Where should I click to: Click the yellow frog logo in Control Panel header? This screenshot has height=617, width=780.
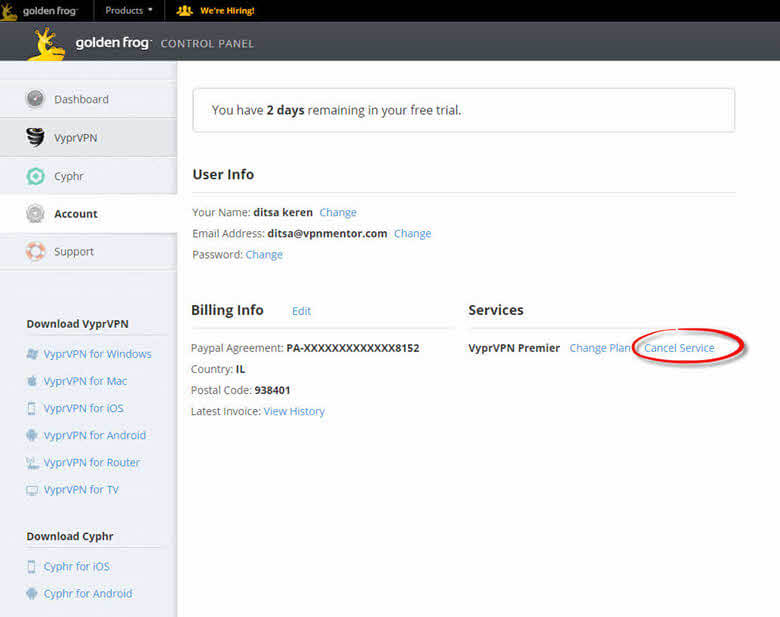point(46,44)
